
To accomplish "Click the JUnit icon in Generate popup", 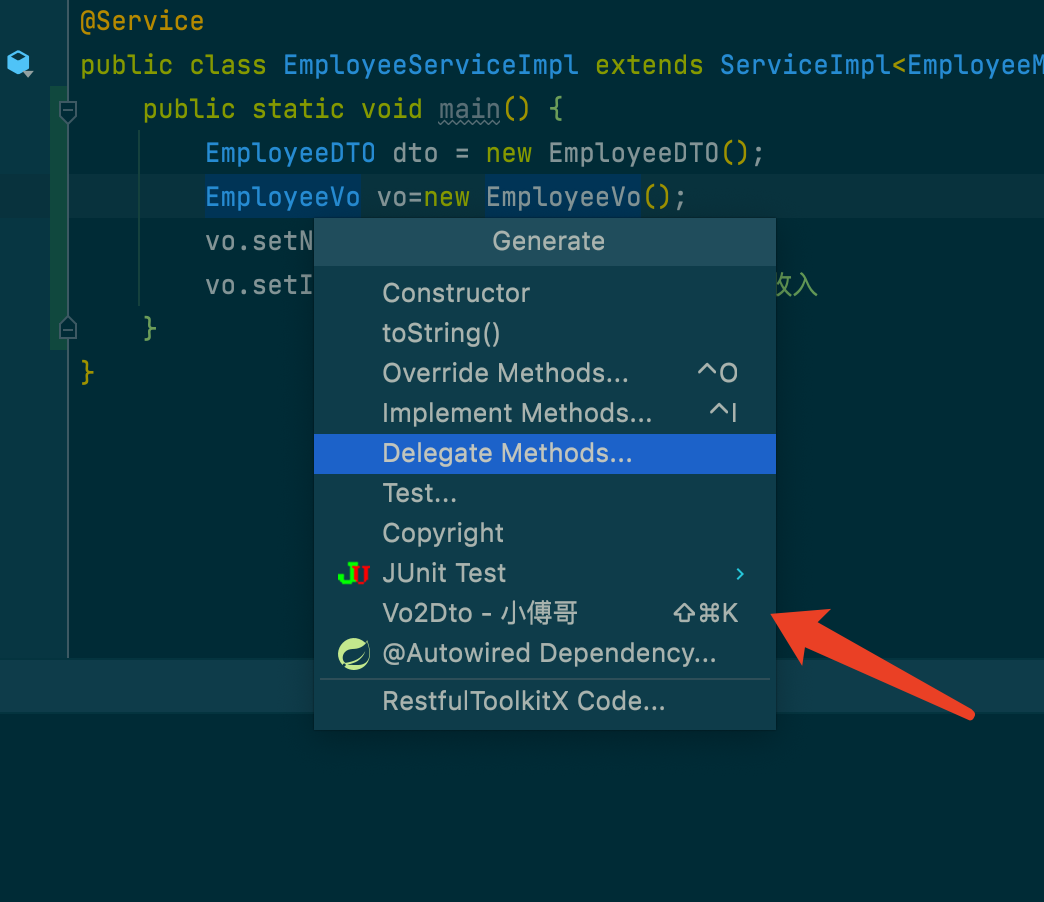I will pos(353,574).
